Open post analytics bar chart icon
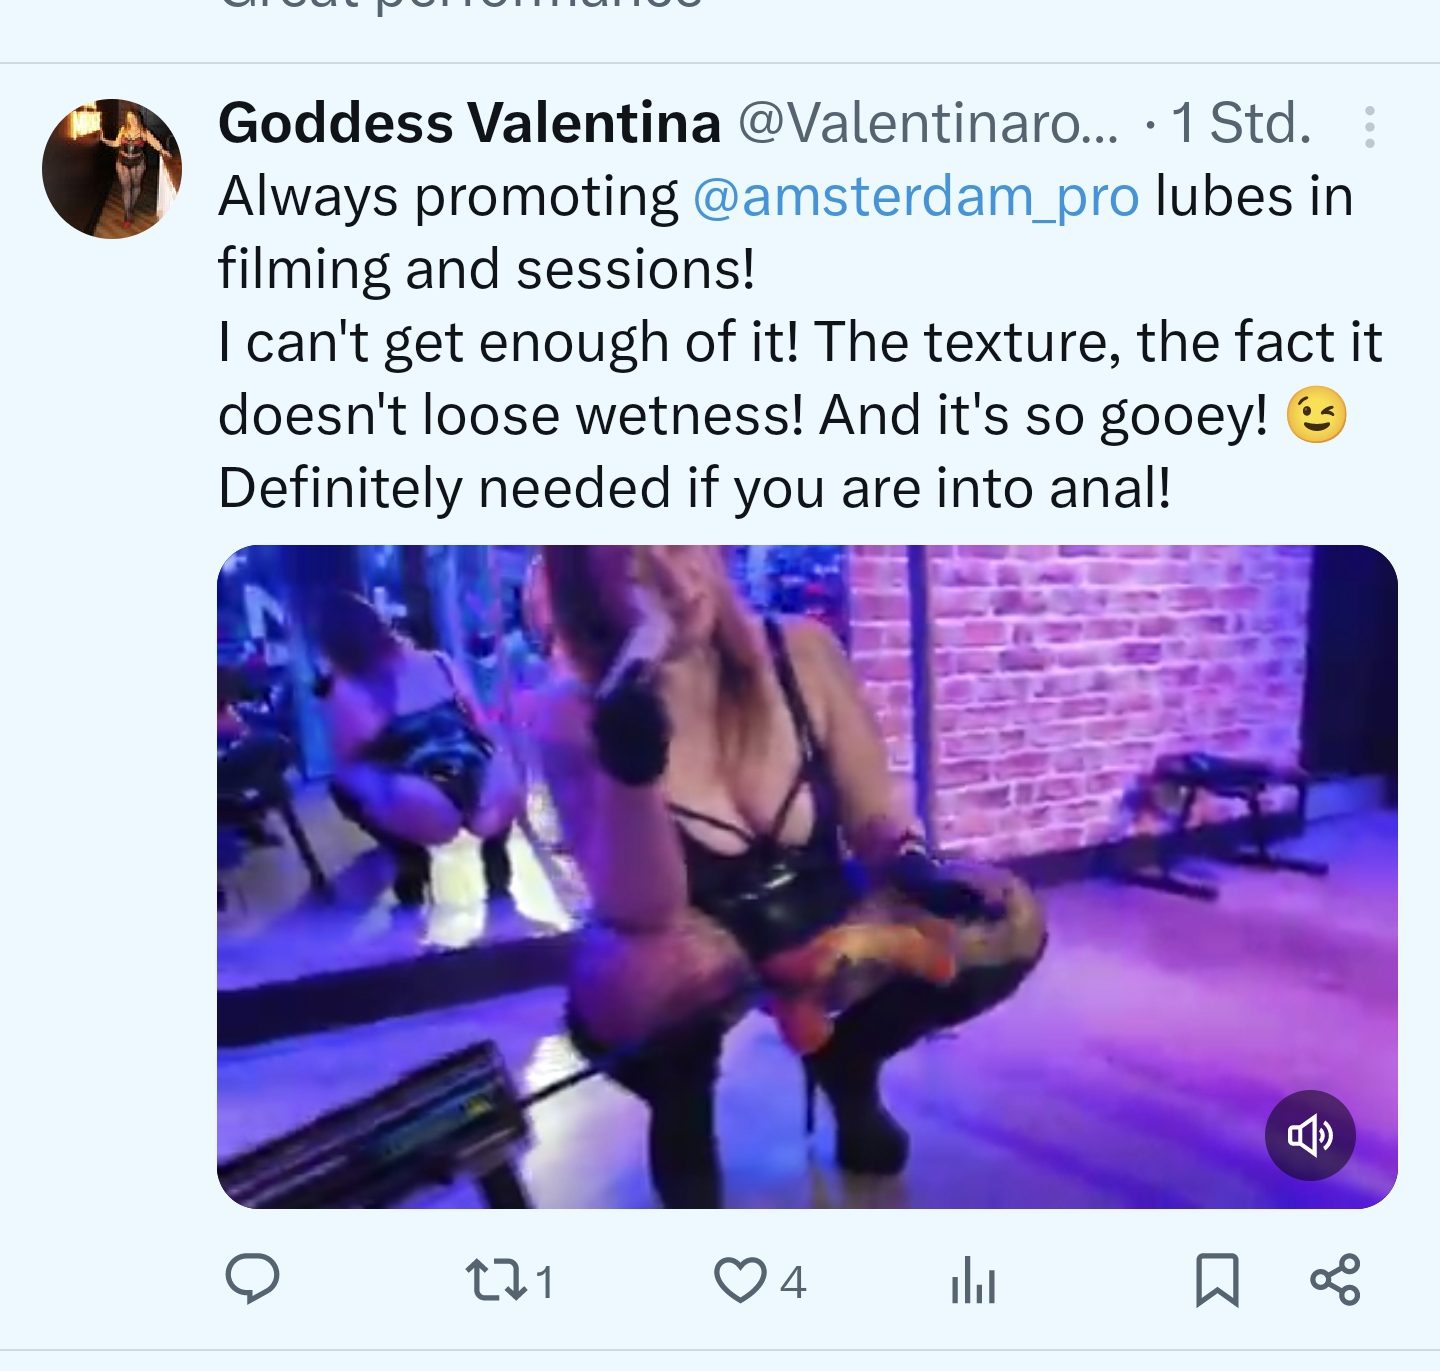 click(x=973, y=1280)
